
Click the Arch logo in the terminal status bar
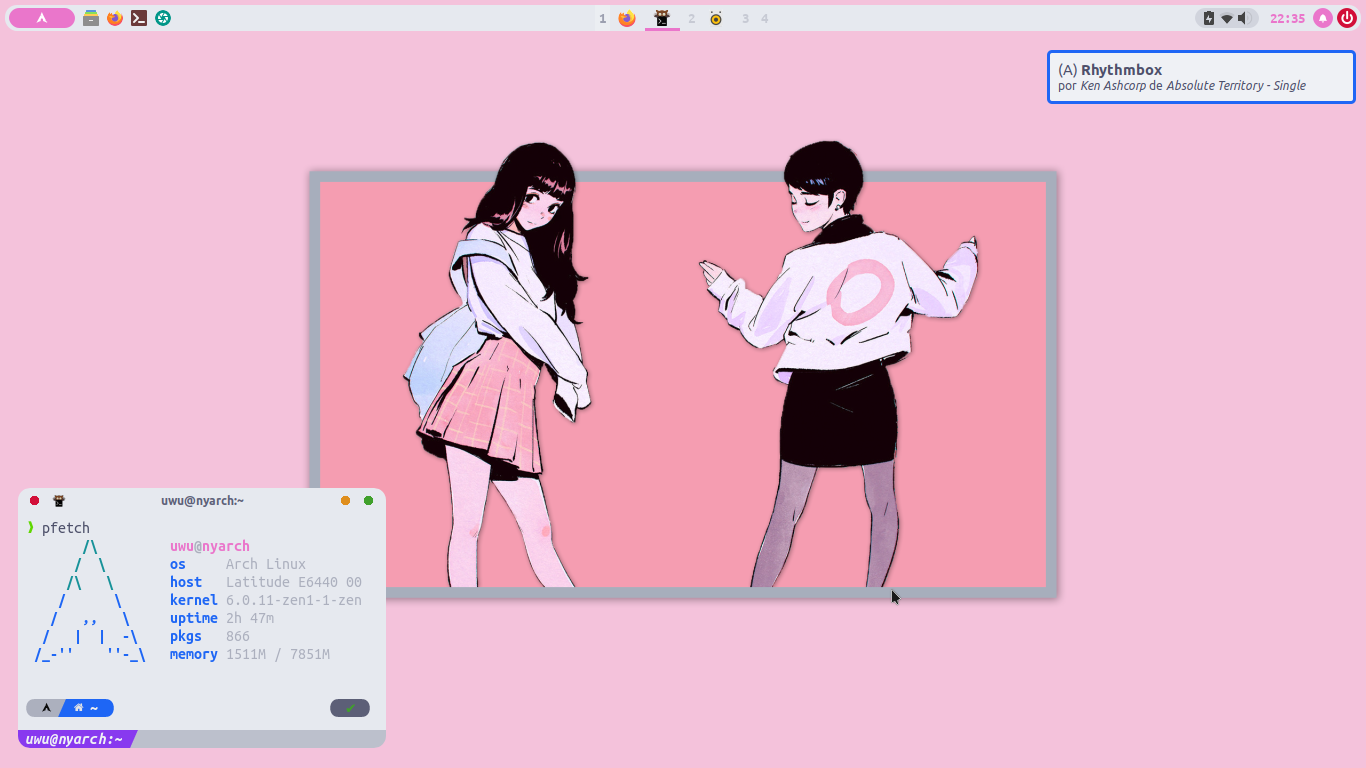coord(46,707)
